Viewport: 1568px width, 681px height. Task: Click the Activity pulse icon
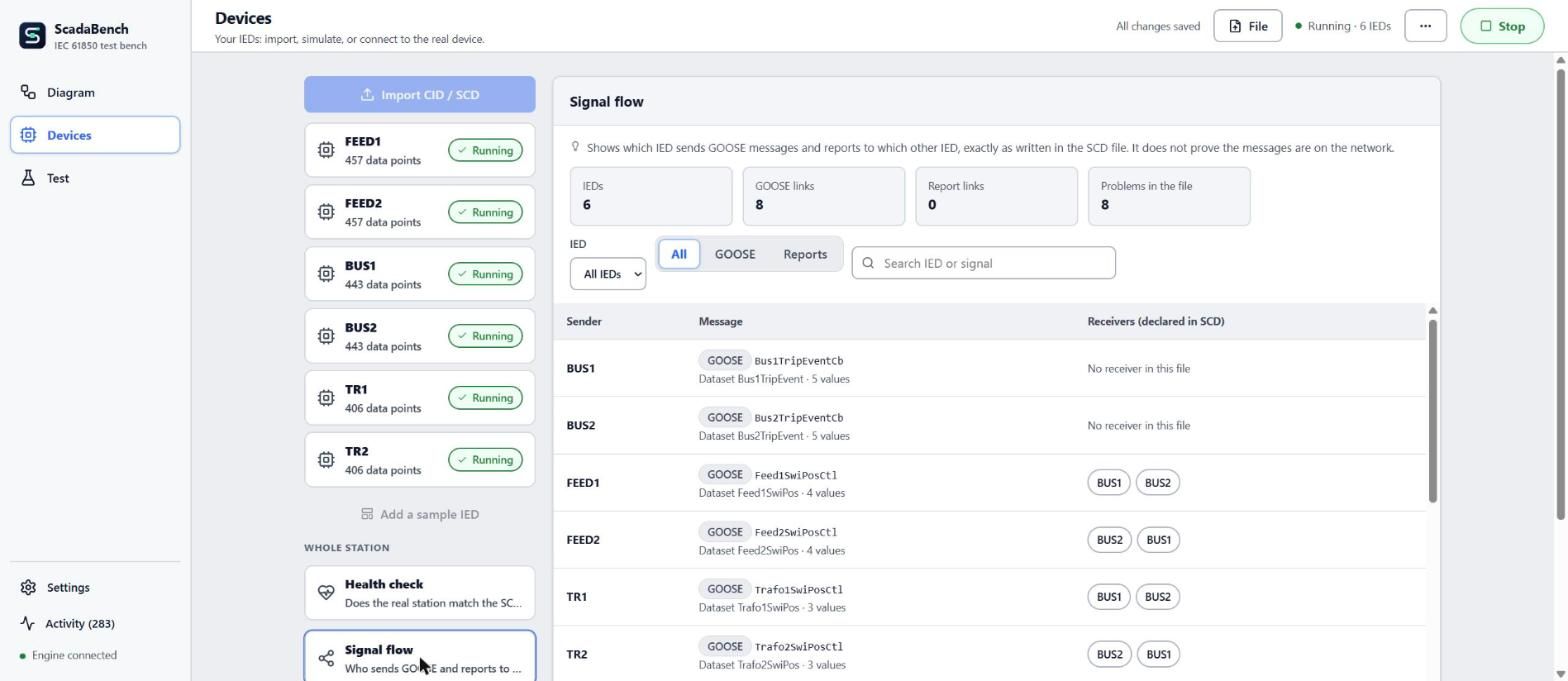point(28,623)
